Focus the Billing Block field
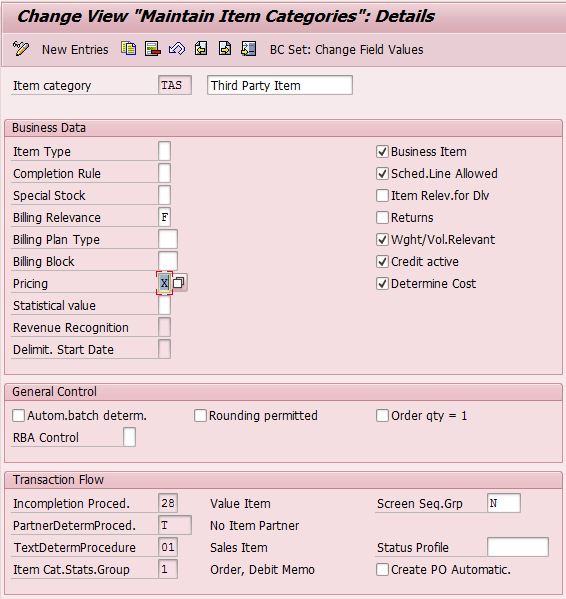The image size is (566, 599). [x=168, y=261]
